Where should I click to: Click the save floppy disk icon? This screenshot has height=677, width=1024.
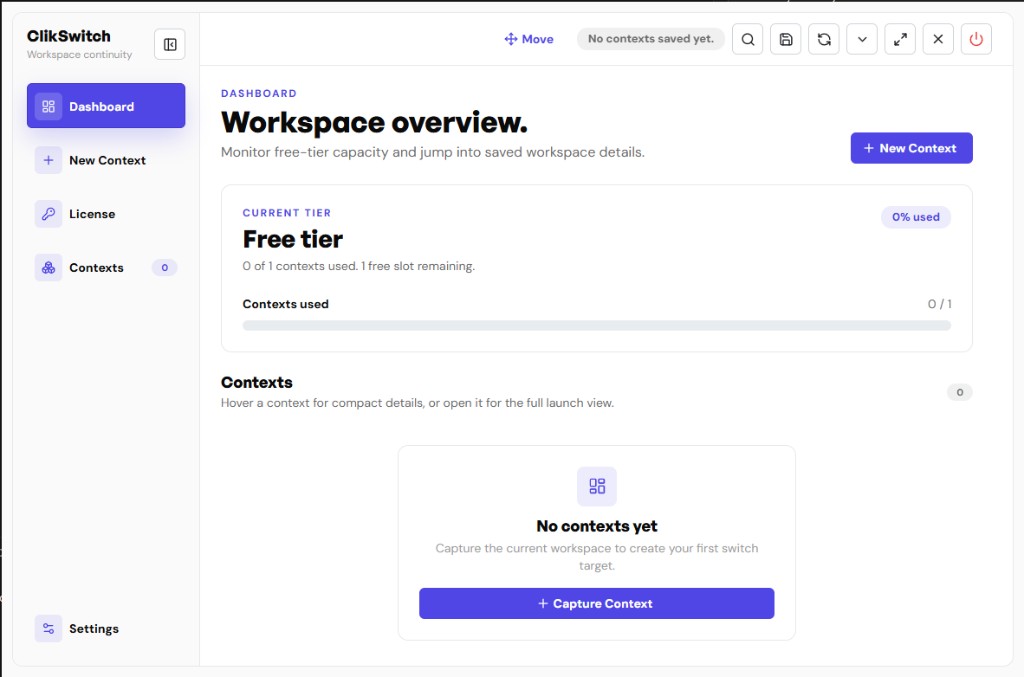click(786, 39)
